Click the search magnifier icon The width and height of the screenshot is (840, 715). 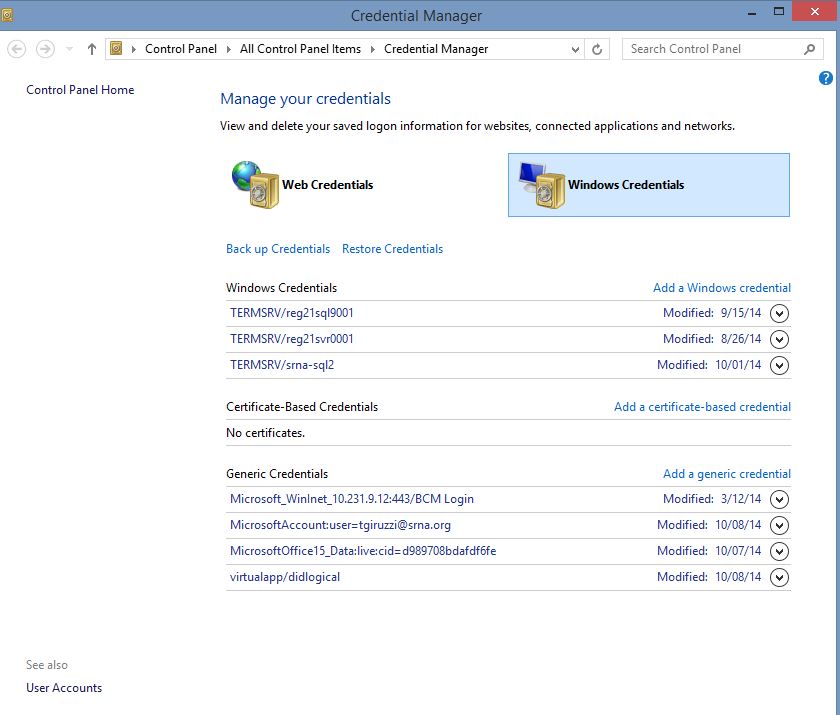click(x=810, y=49)
